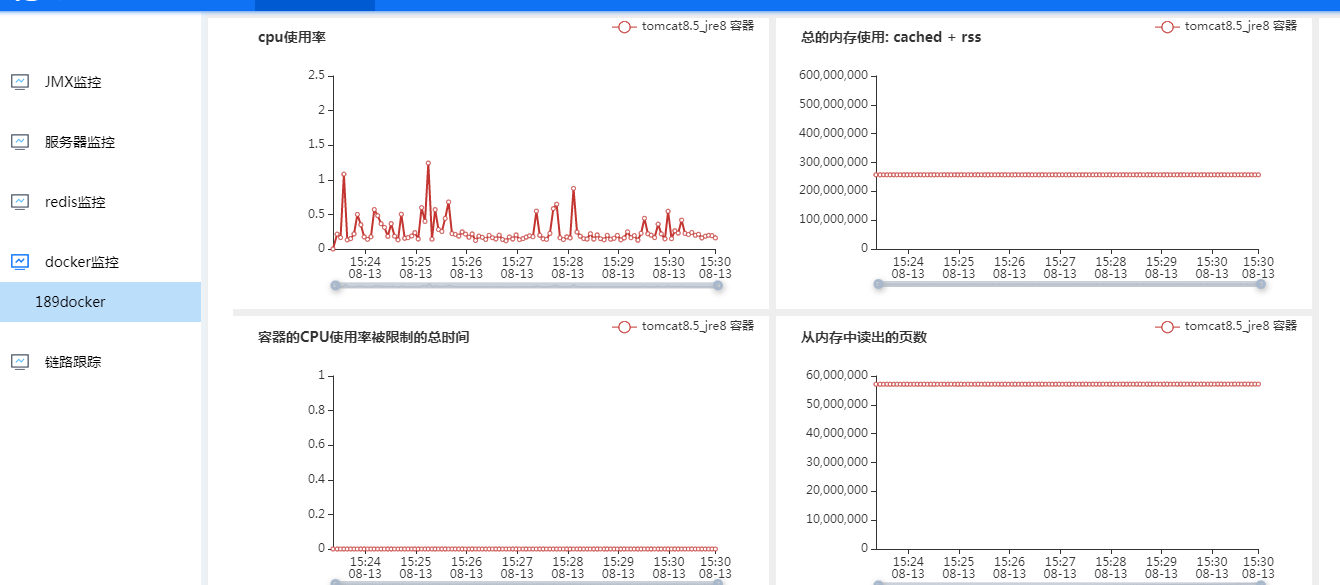The width and height of the screenshot is (1340, 585).
Task: Toggle tomcat8.5_jre8 legend in 从内存中读出的页数 chart
Action: pos(1226,327)
